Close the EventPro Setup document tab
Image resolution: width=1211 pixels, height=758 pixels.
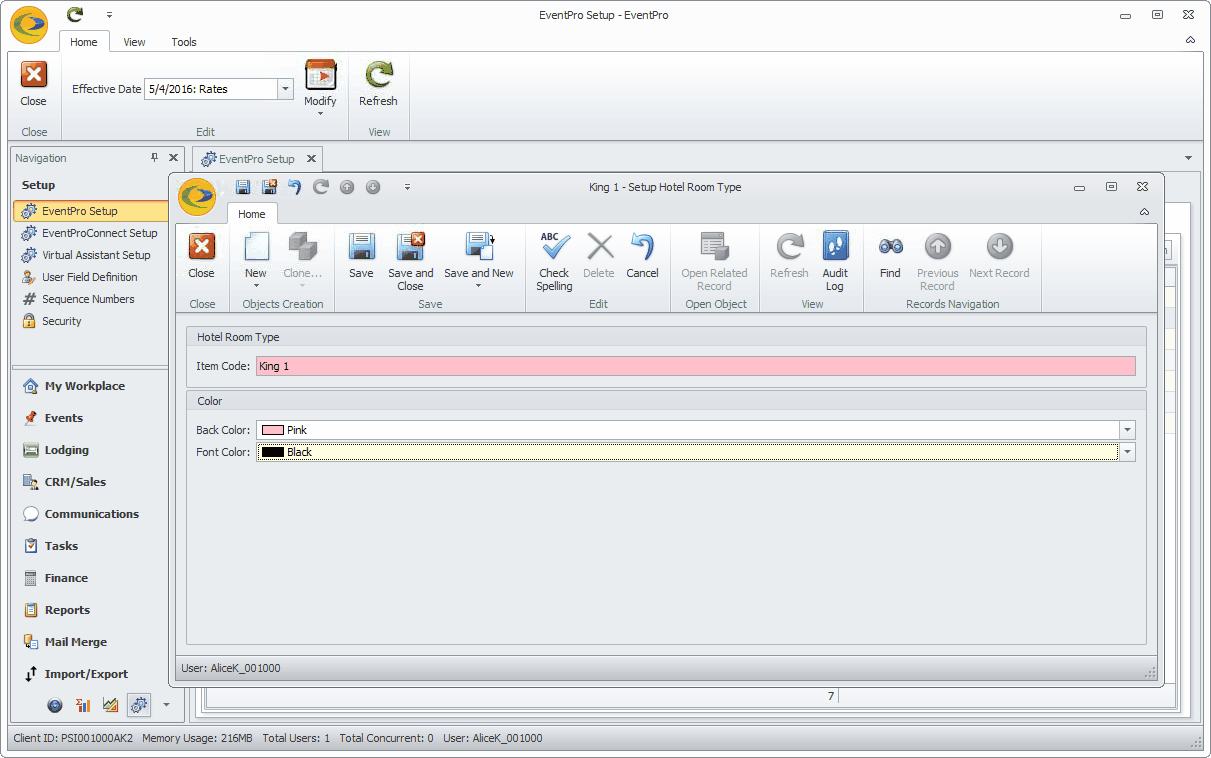311,158
